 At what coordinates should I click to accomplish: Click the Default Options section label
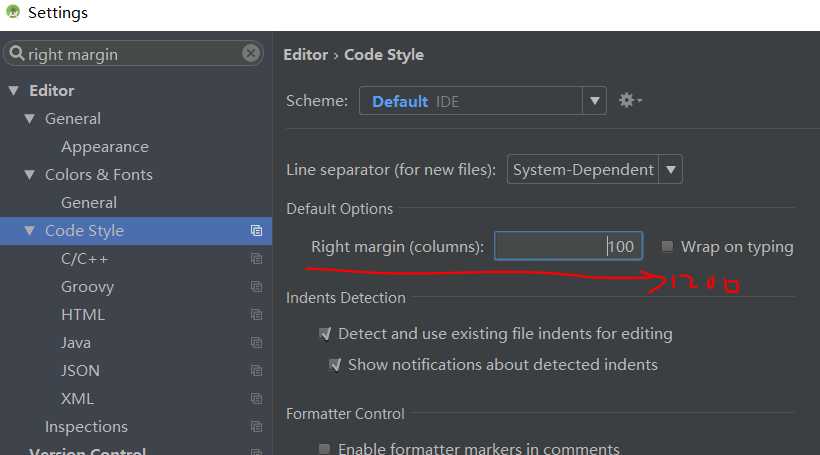(339, 209)
